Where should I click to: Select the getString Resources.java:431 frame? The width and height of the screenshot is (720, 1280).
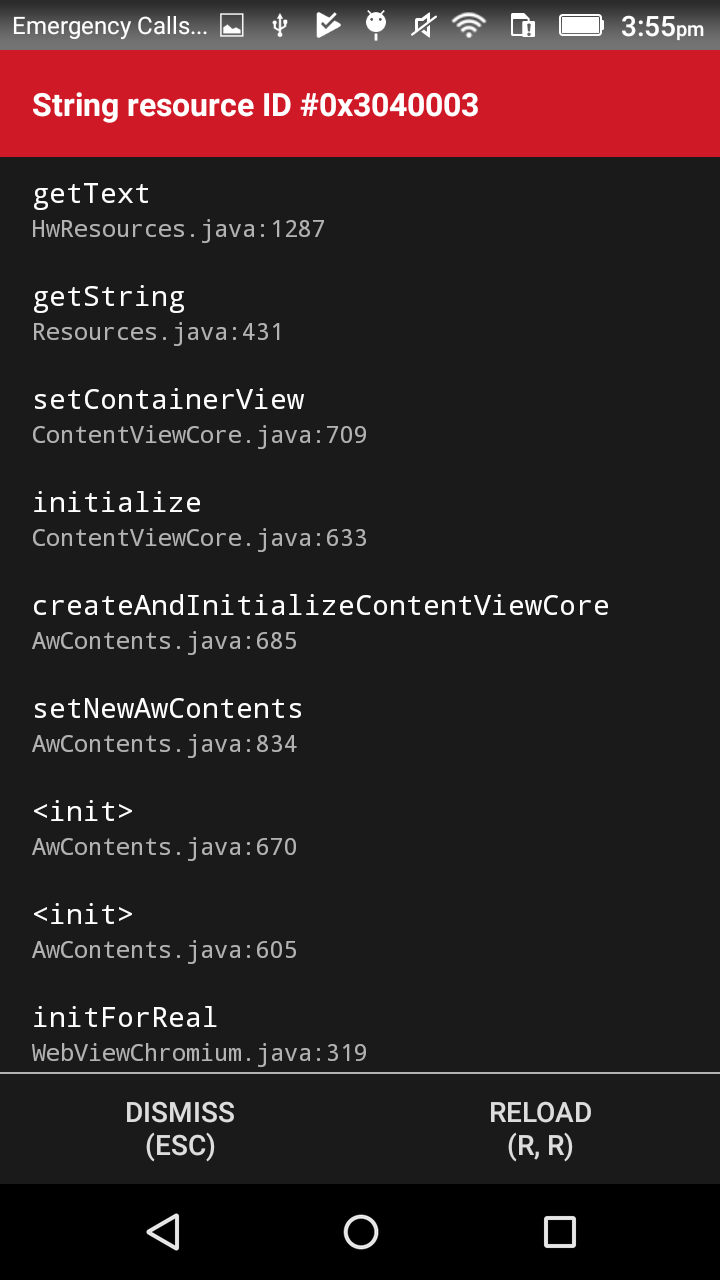click(360, 313)
